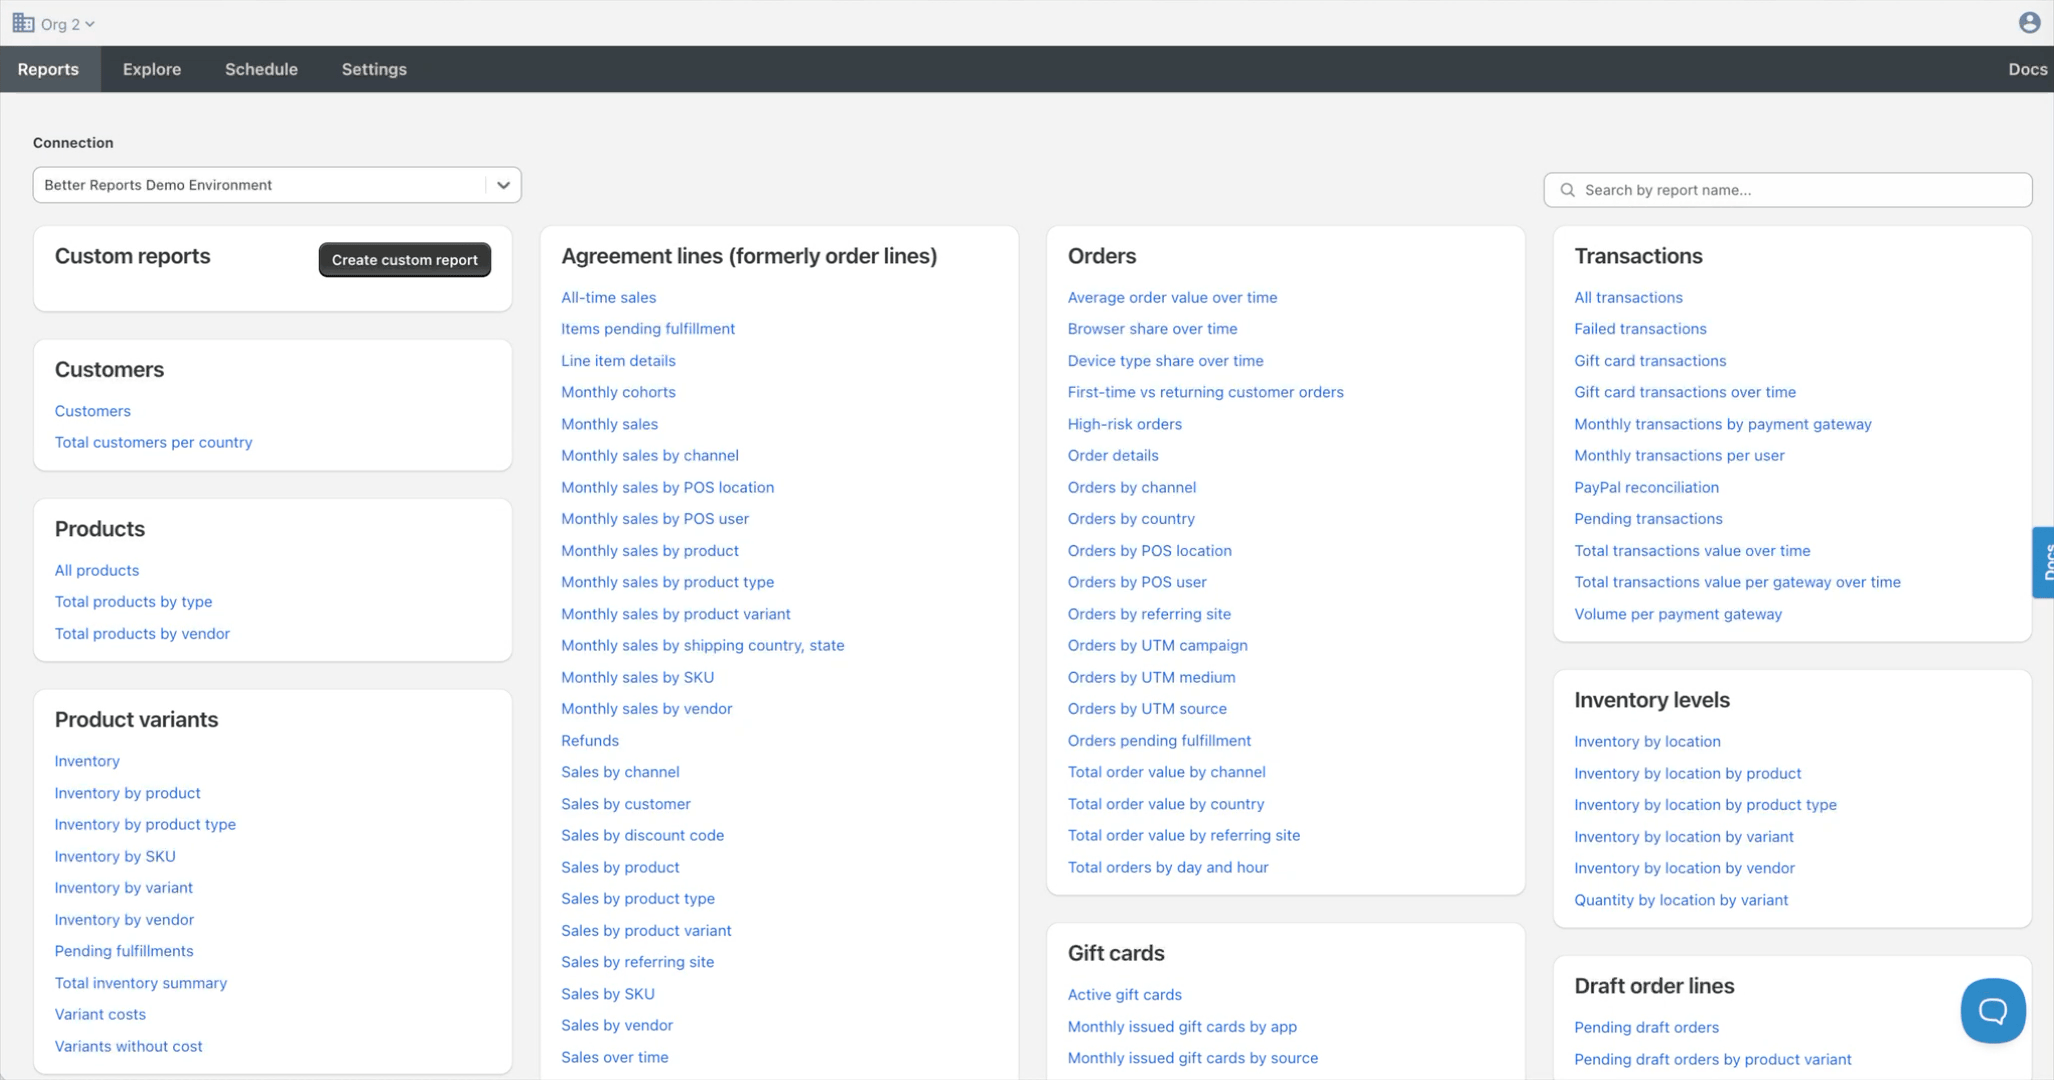The width and height of the screenshot is (2054, 1080).
Task: Click the Docs link in navbar
Action: pos(2027,69)
